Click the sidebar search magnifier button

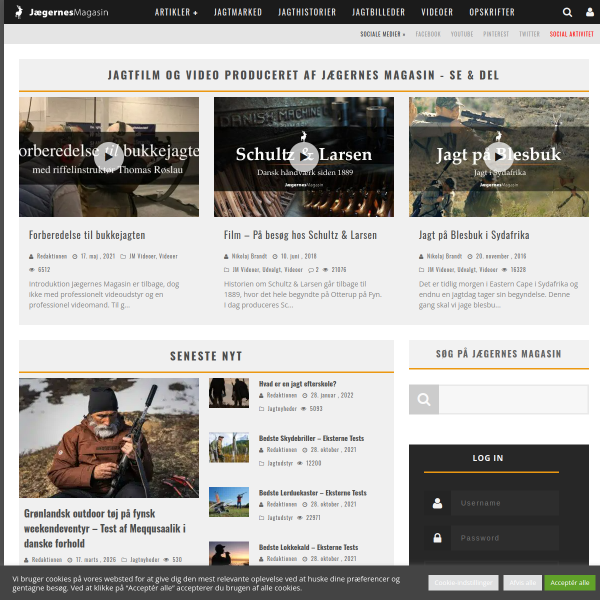[424, 399]
